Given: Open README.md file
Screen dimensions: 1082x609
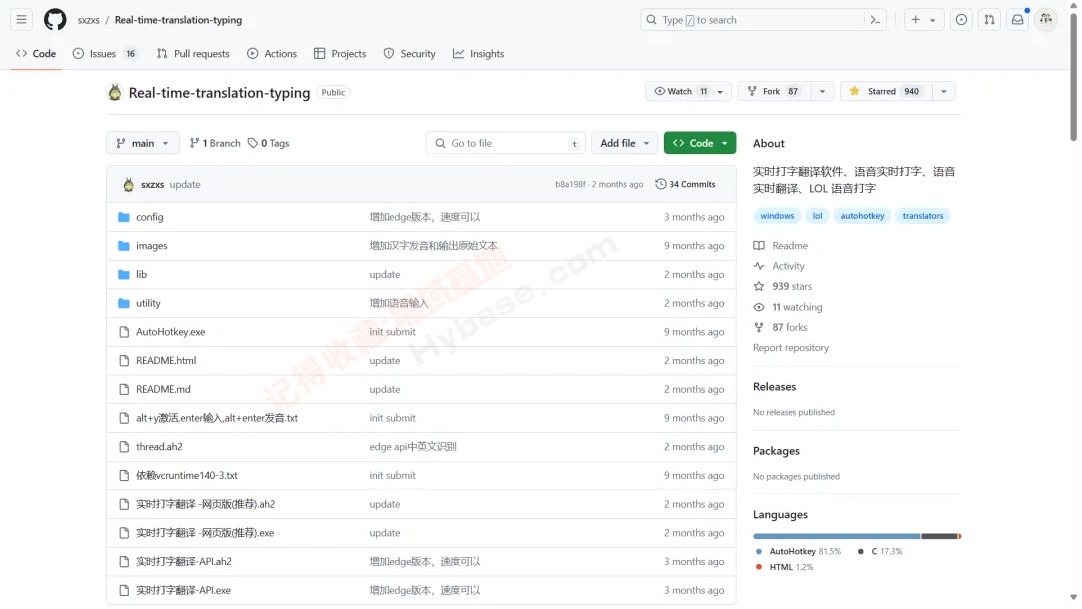Looking at the screenshot, I should click(163, 390).
